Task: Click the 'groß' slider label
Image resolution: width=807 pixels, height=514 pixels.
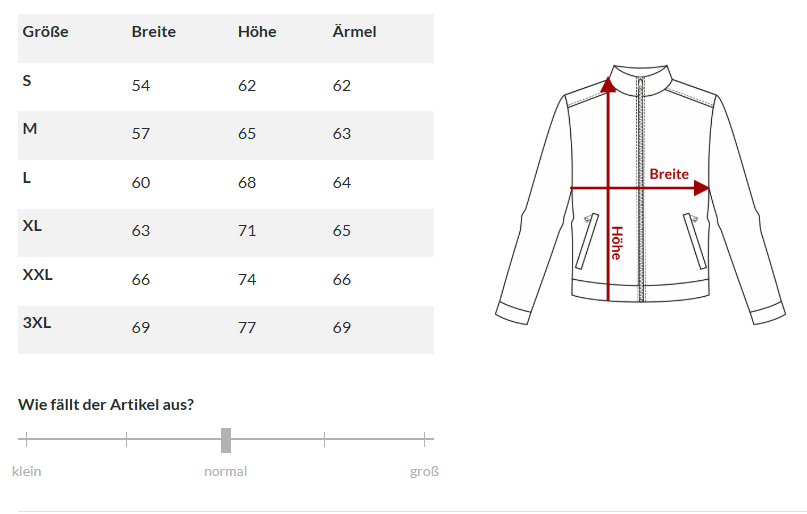Action: coord(424,471)
